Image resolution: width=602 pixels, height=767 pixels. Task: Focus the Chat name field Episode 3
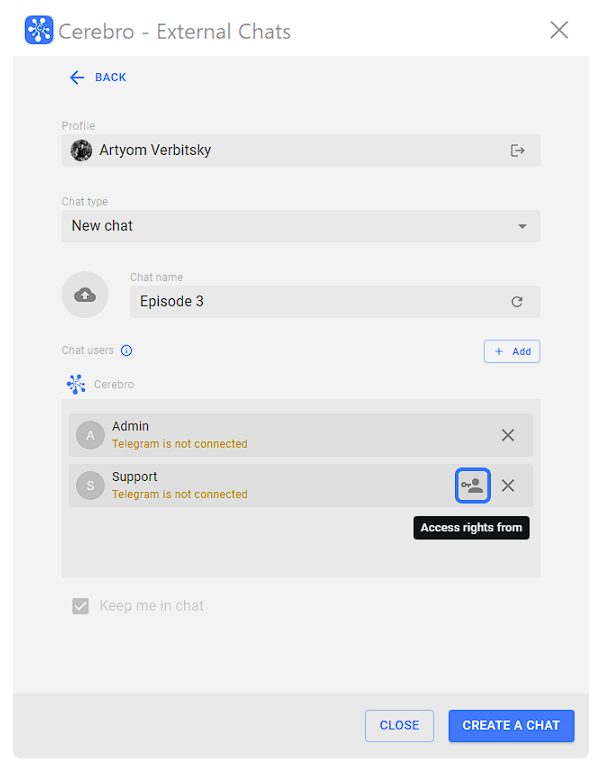pos(335,302)
